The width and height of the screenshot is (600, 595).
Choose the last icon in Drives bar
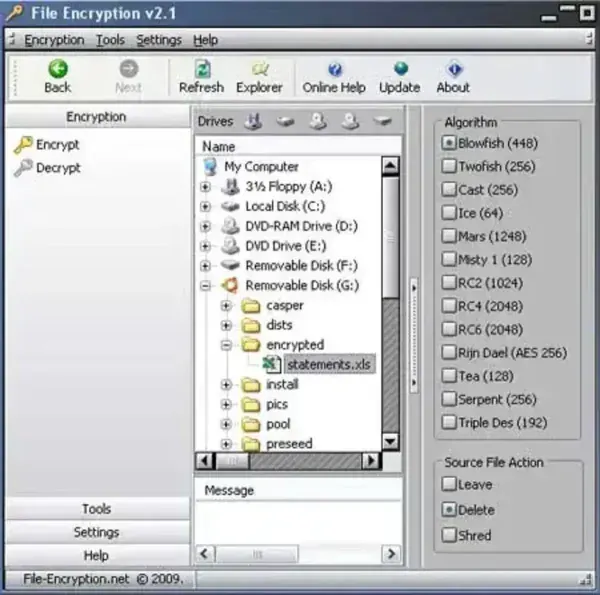click(382, 122)
